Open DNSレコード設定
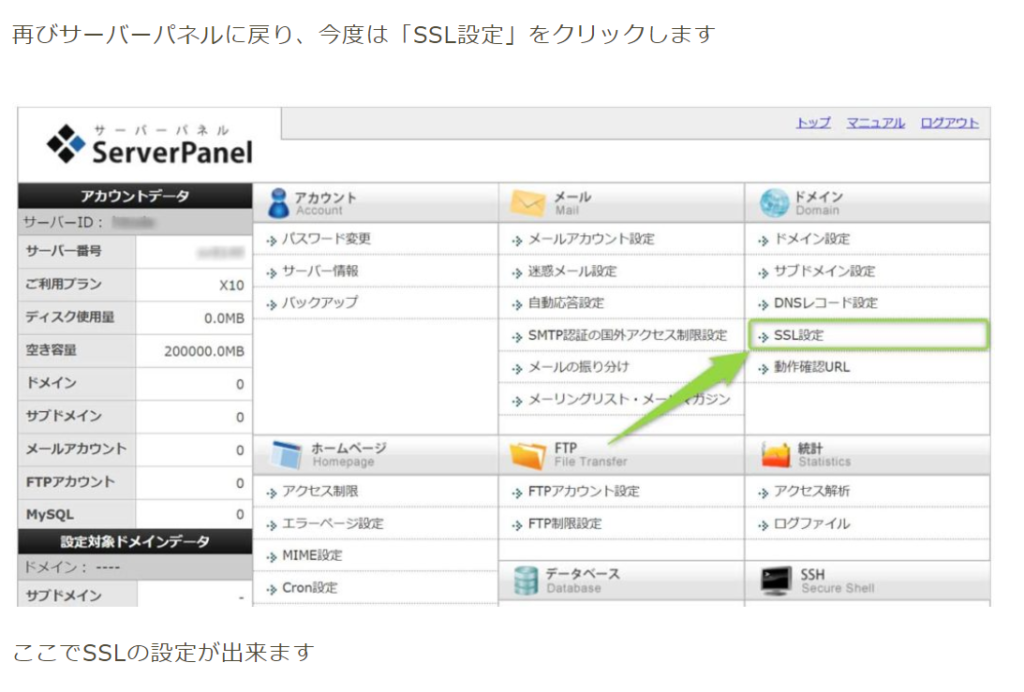This screenshot has width=1024, height=692. point(825,303)
